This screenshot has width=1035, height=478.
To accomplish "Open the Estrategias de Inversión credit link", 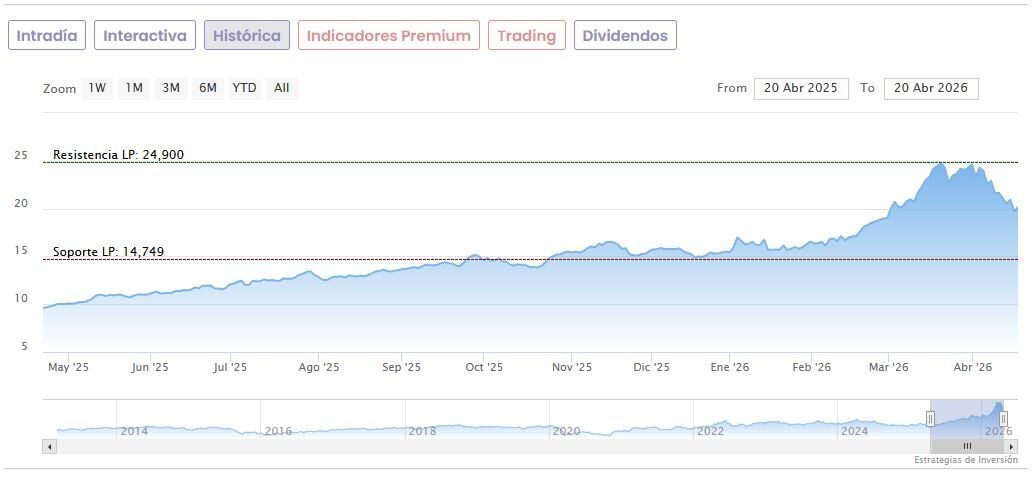I will coord(965,460).
